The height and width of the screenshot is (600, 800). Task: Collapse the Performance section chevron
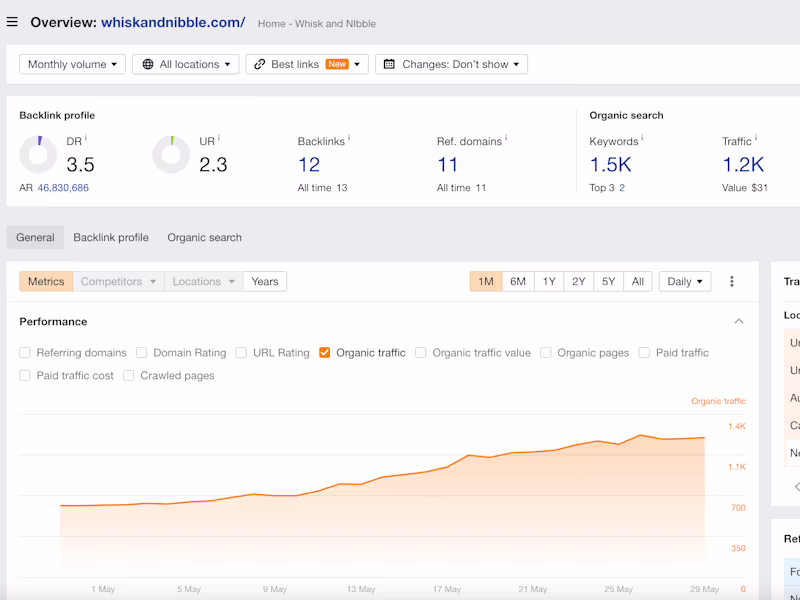738,321
